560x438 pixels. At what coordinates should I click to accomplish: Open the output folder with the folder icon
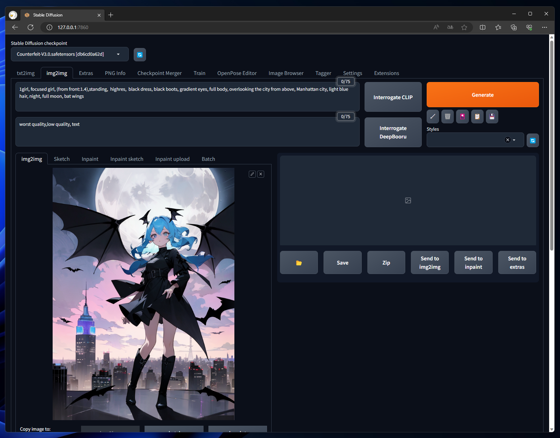click(x=299, y=263)
